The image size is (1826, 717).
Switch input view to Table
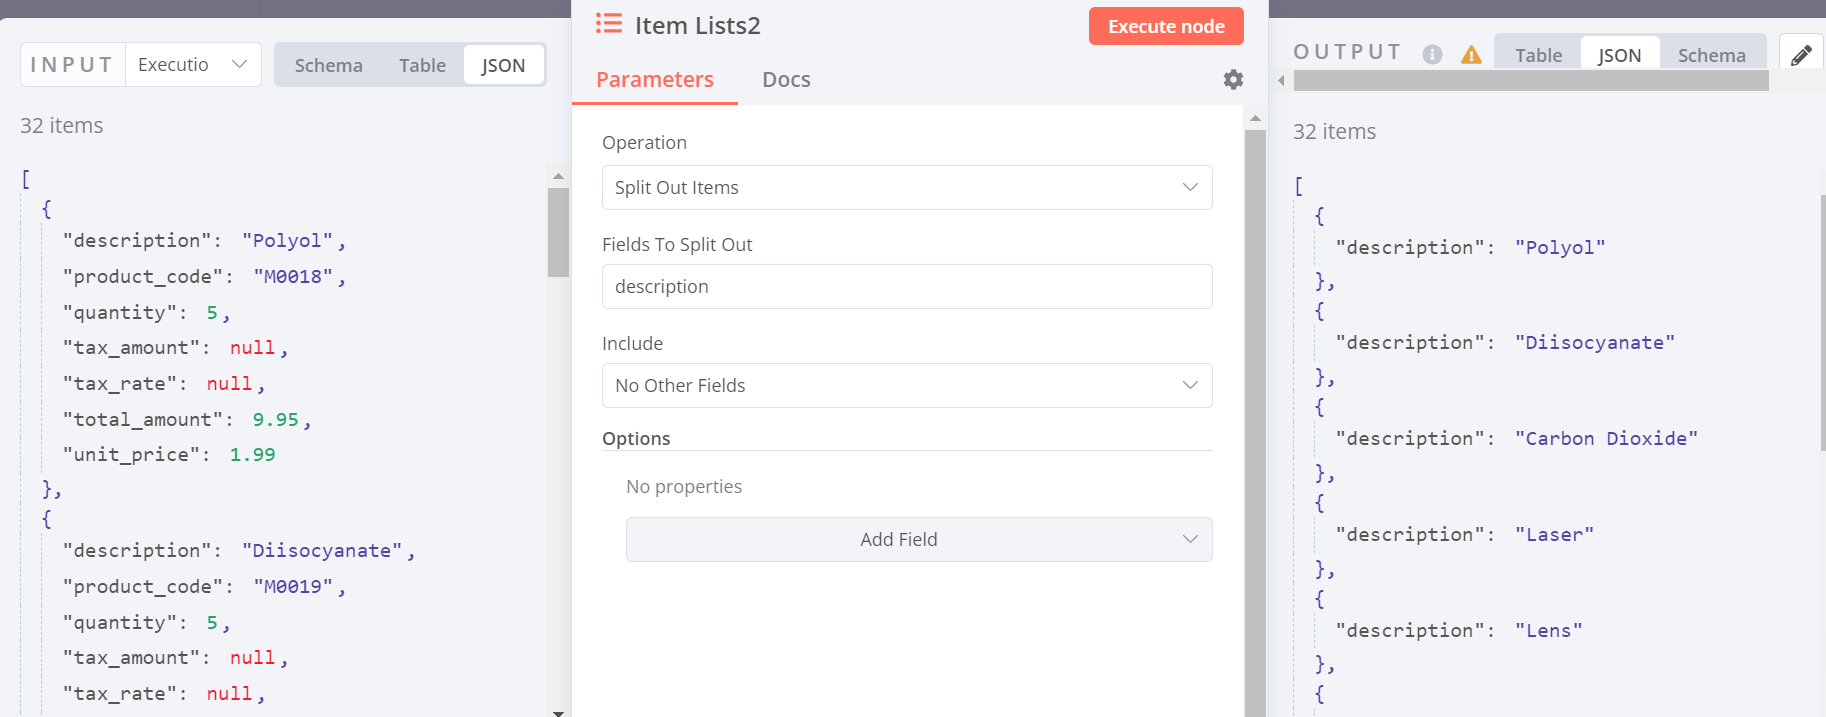(422, 65)
